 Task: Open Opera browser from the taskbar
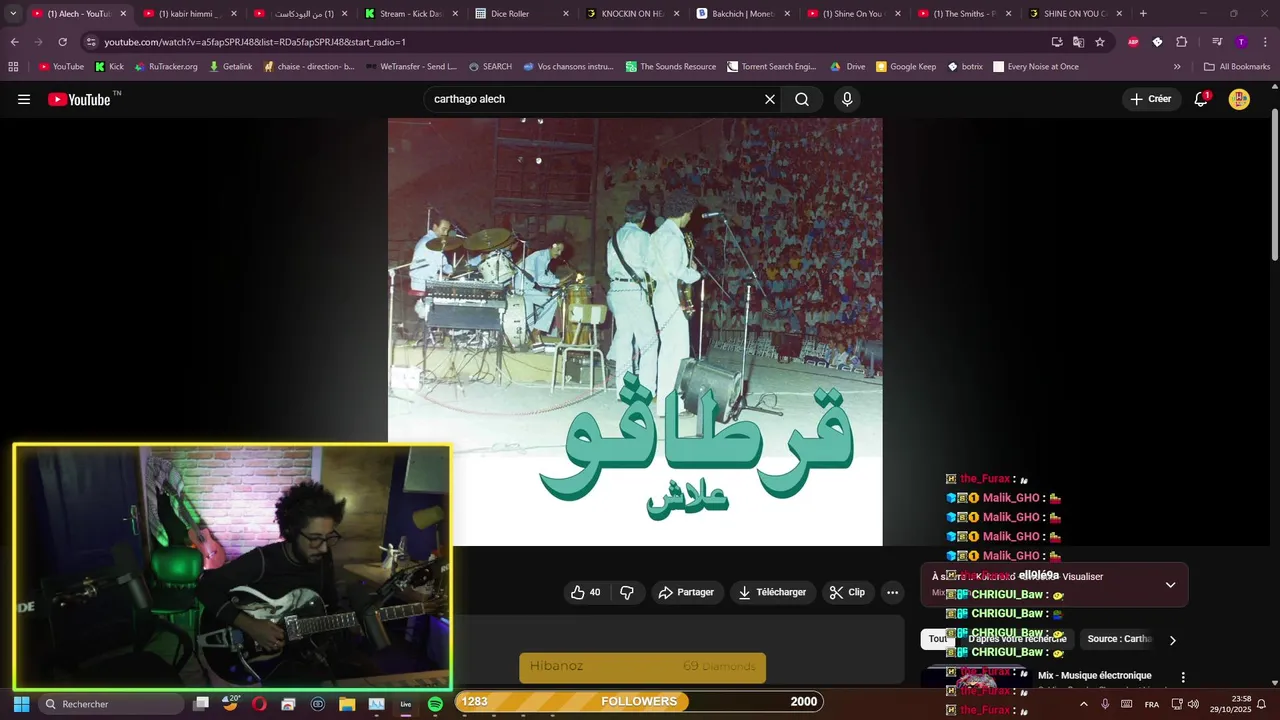coord(259,704)
